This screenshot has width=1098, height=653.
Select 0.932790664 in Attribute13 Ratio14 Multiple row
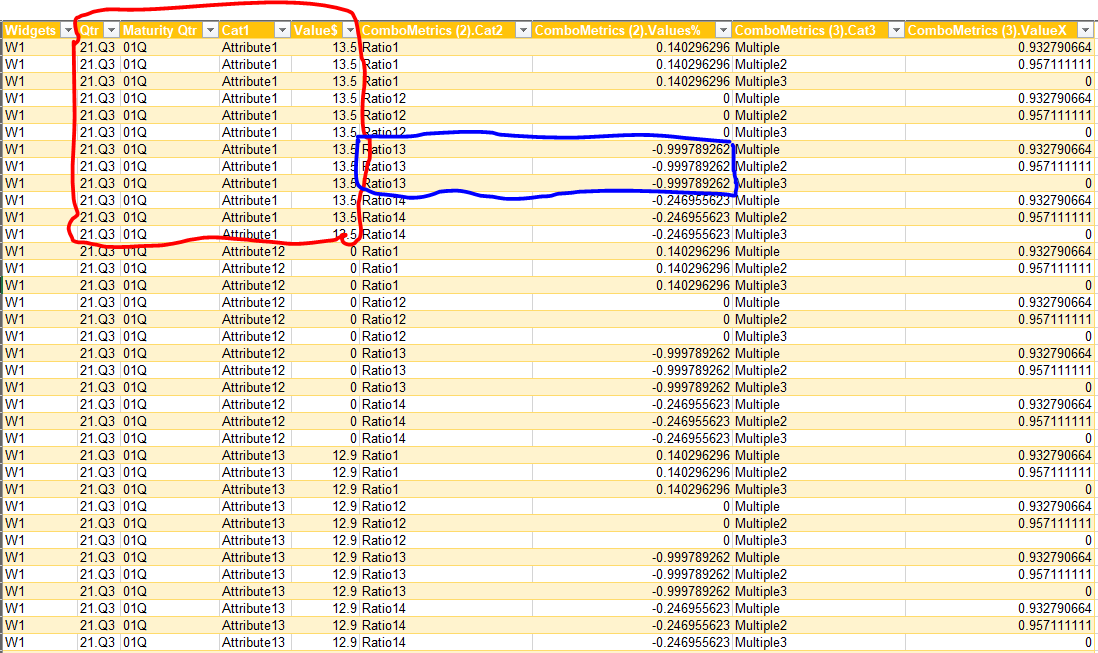click(x=999, y=608)
